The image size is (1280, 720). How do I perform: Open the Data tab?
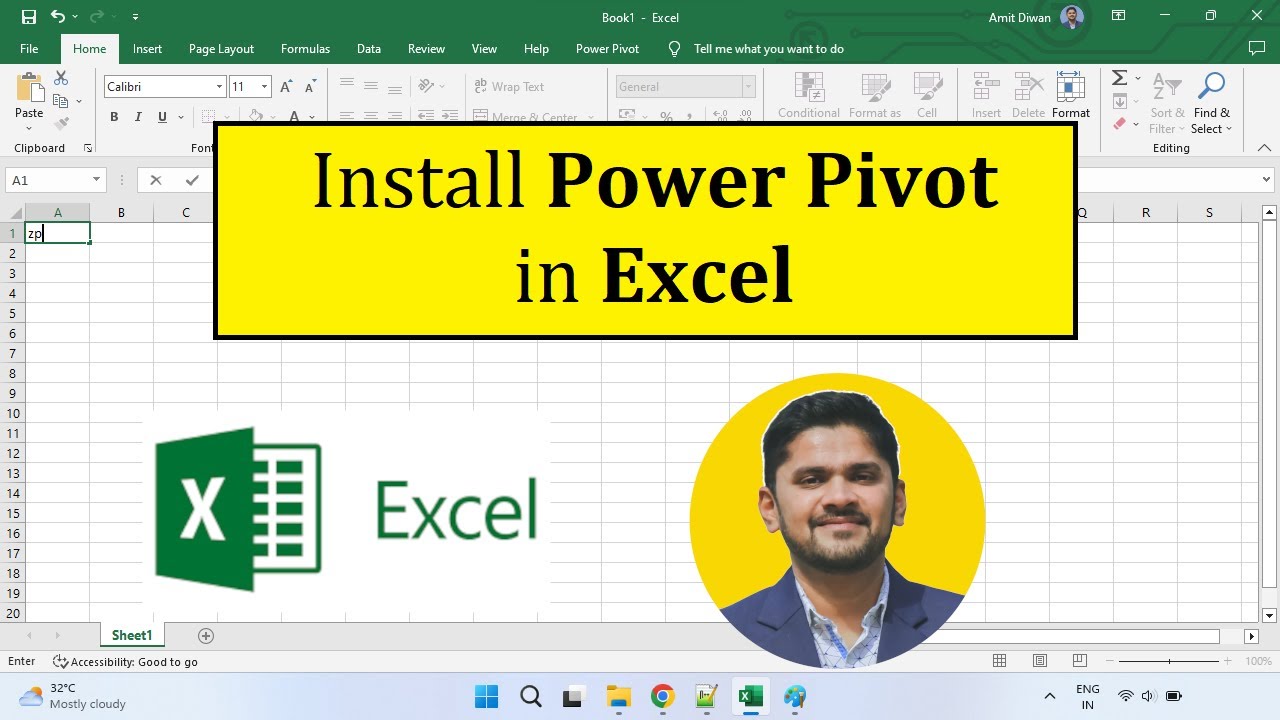tap(369, 49)
